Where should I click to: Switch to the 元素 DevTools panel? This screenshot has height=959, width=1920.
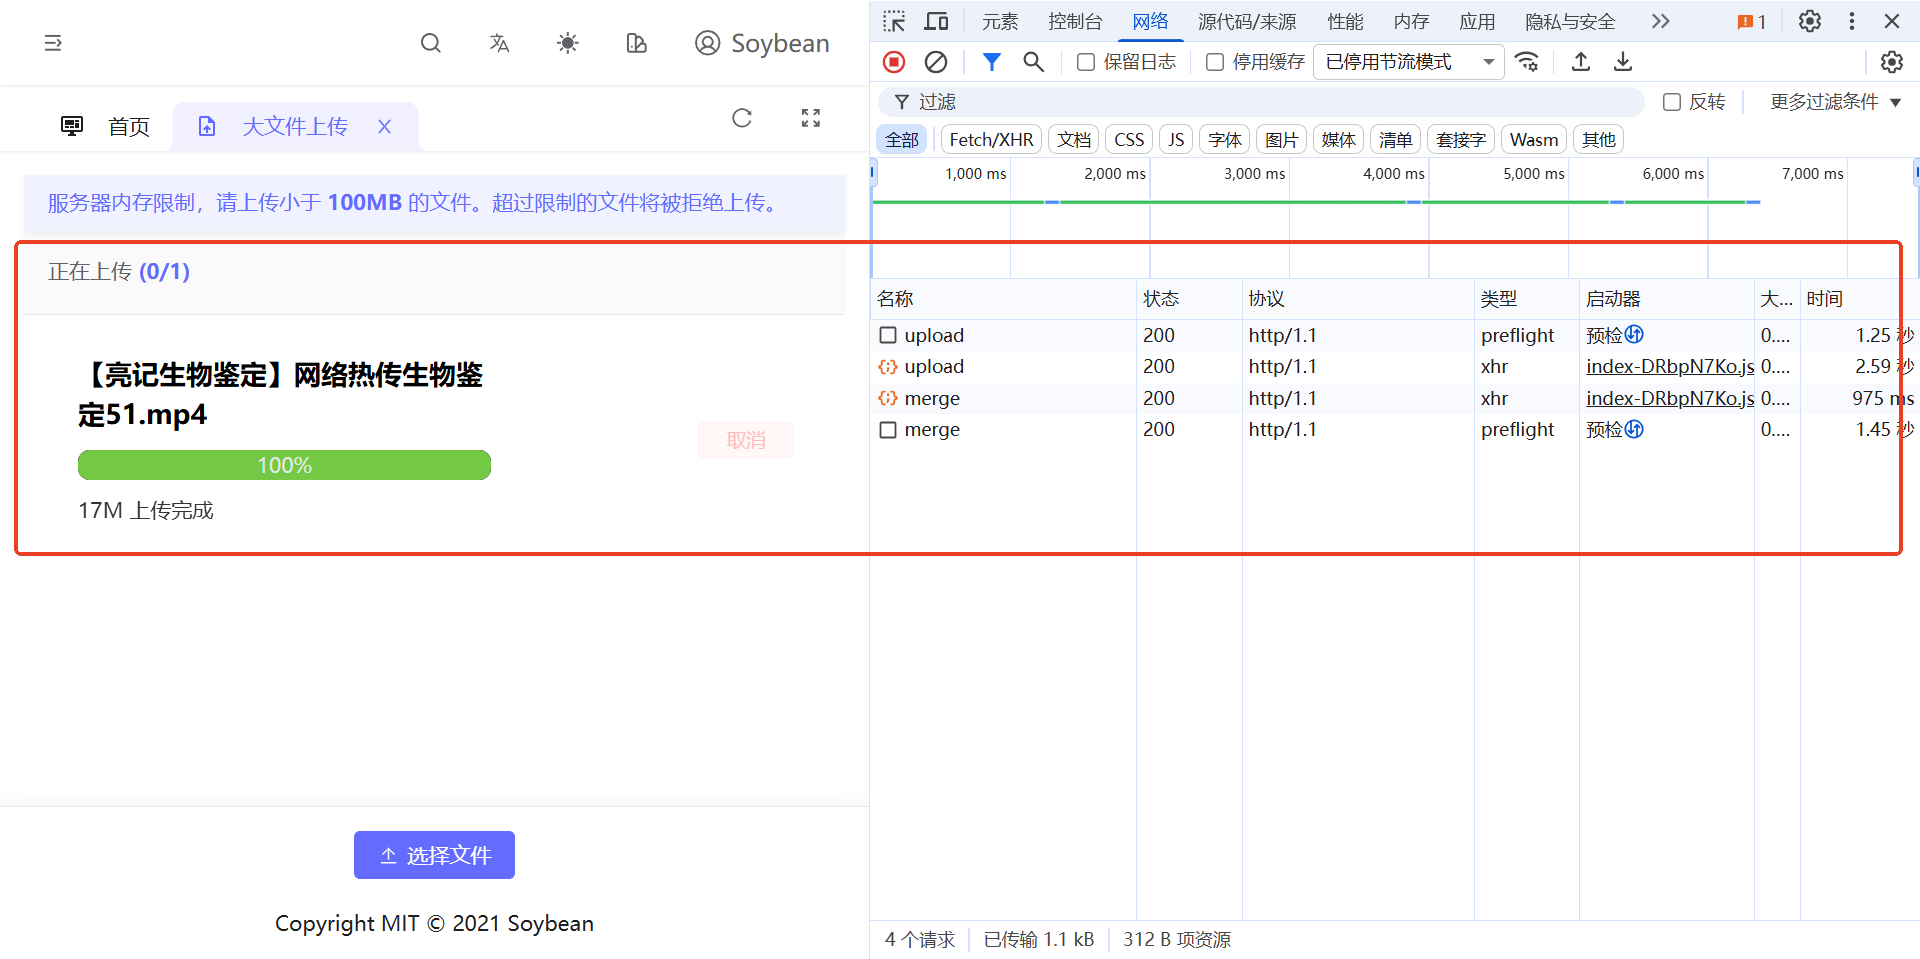(999, 20)
